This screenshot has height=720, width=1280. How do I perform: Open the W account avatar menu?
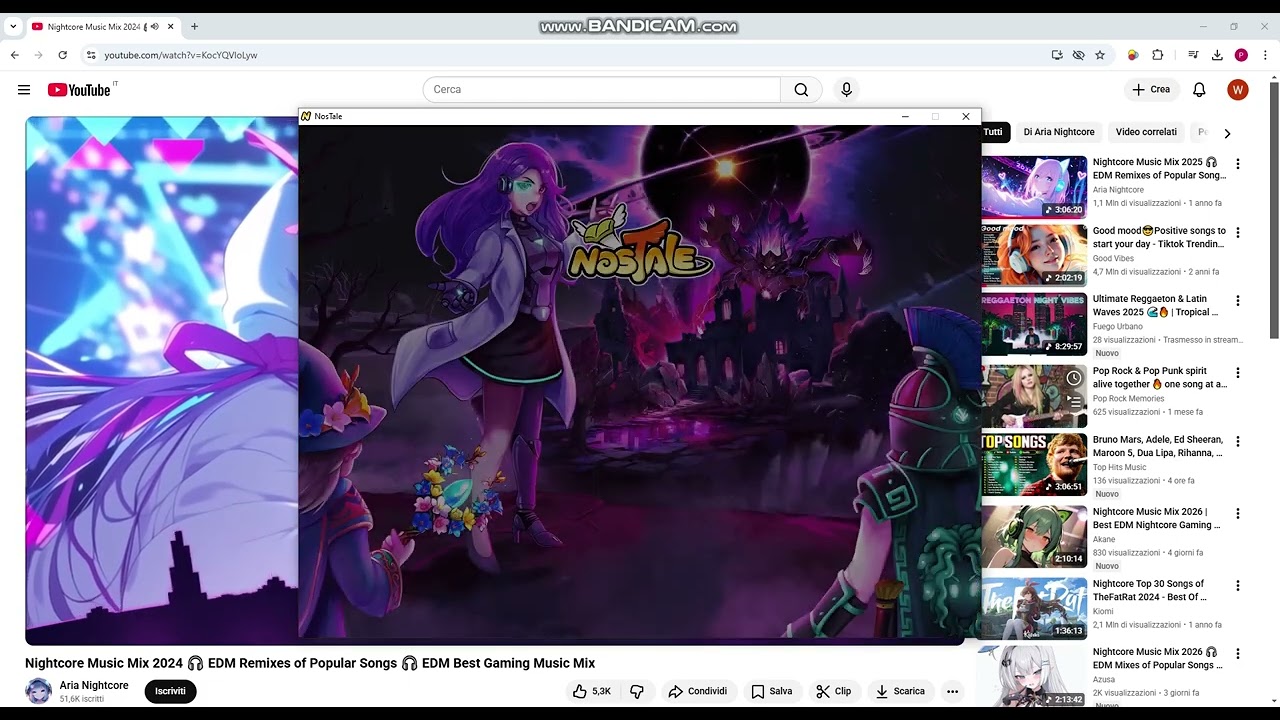coord(1237,90)
